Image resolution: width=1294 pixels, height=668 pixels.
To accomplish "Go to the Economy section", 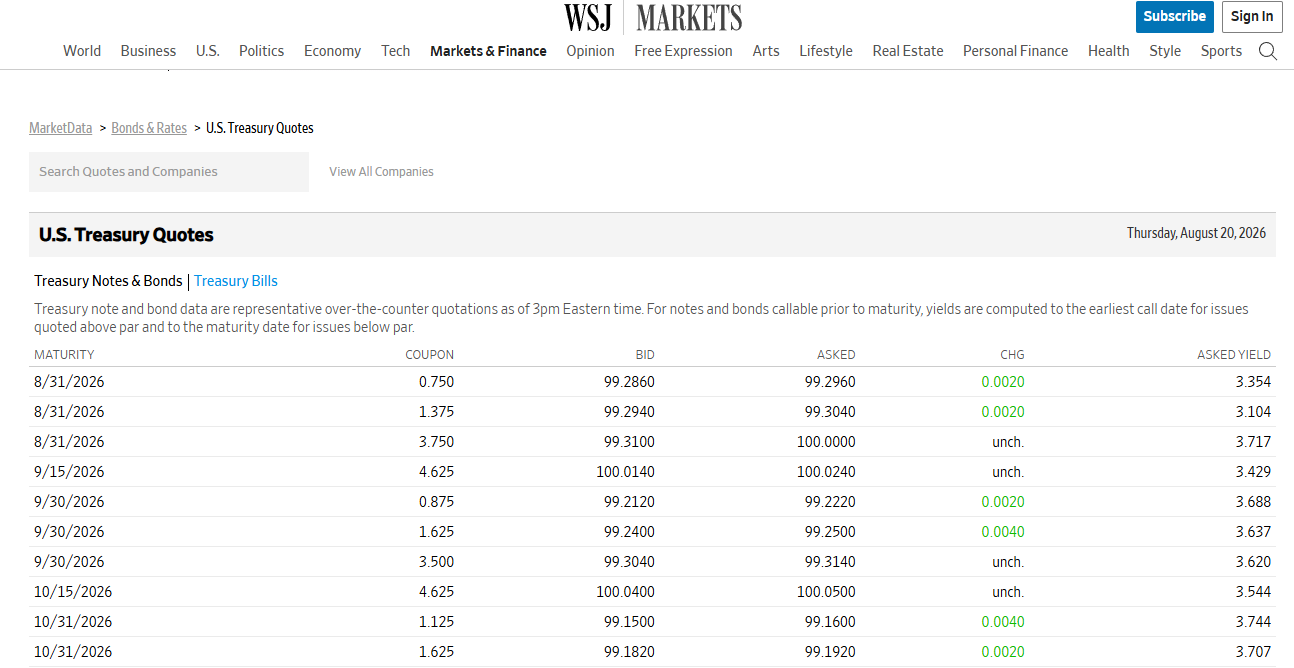I will tap(332, 51).
